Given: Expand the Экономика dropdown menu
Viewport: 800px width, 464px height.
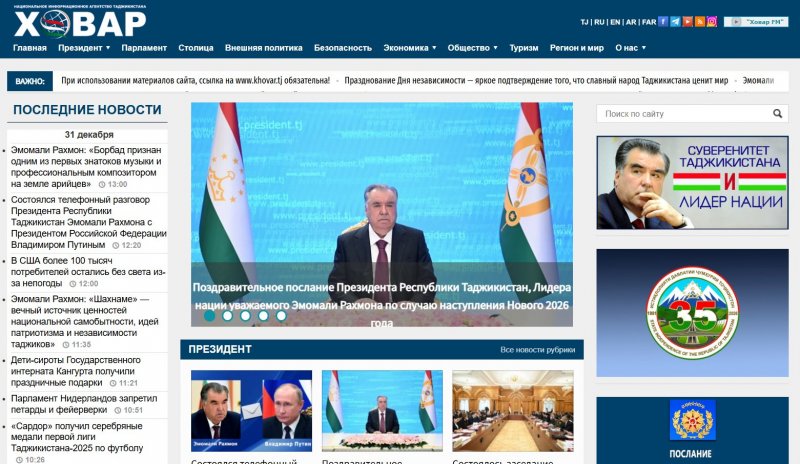Looking at the screenshot, I should (x=410, y=47).
